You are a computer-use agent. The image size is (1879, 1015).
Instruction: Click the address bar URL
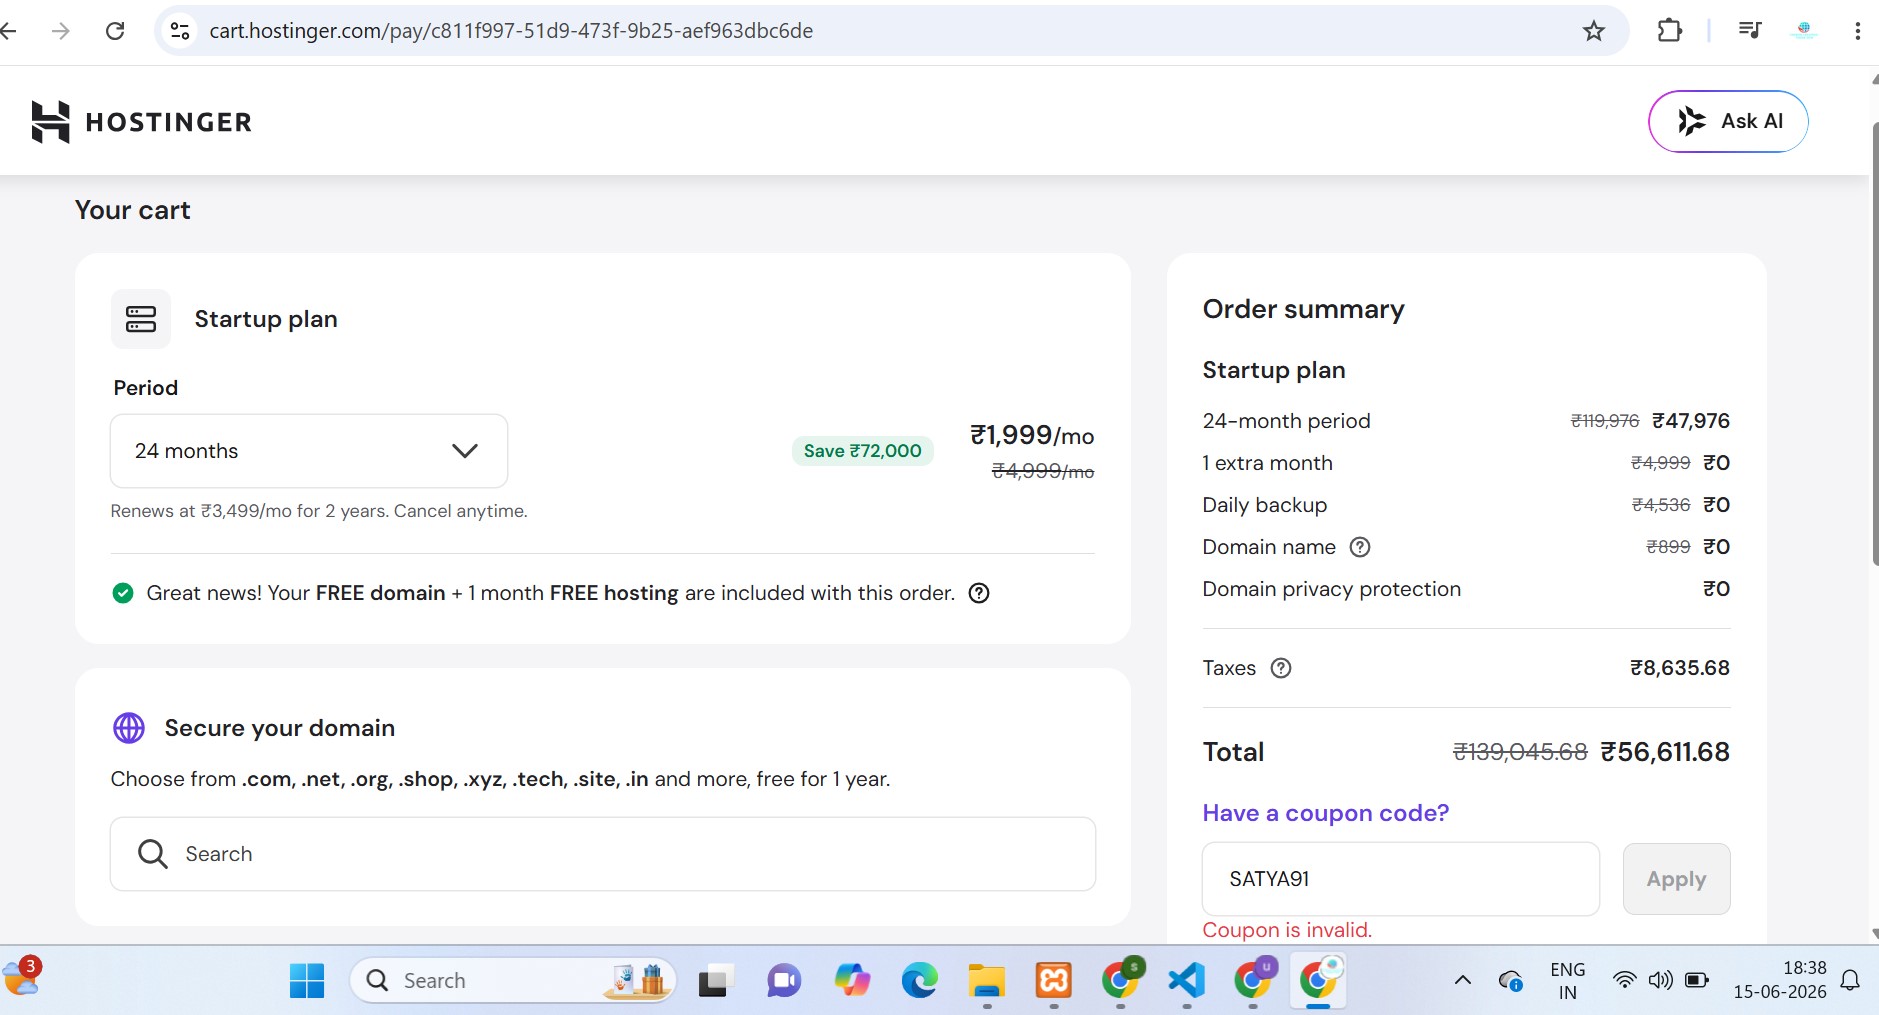(511, 31)
